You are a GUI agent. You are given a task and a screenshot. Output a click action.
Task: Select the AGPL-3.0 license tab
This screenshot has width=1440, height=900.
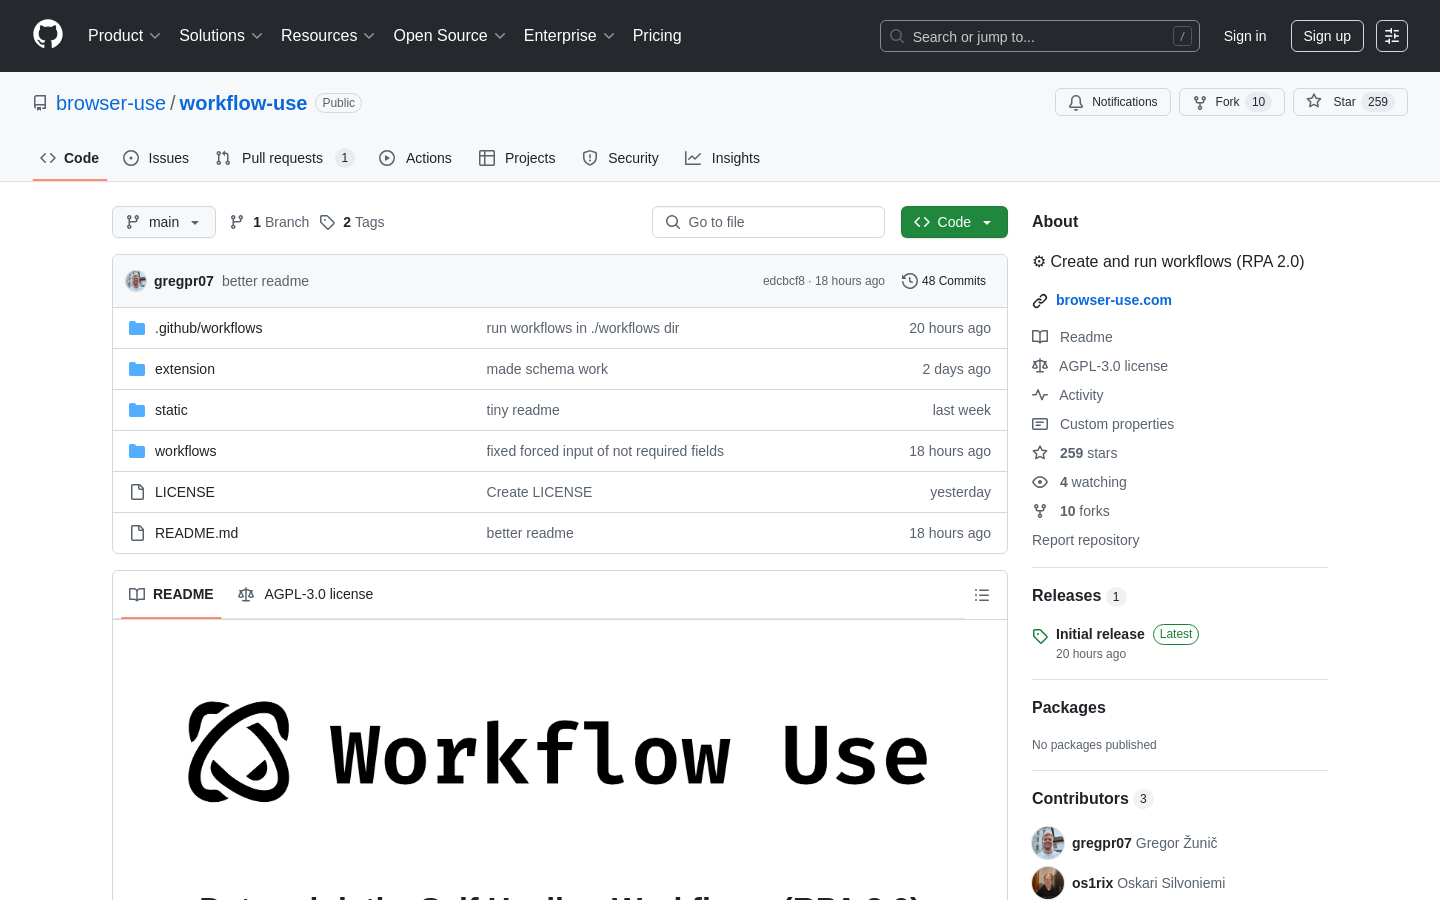coord(305,595)
